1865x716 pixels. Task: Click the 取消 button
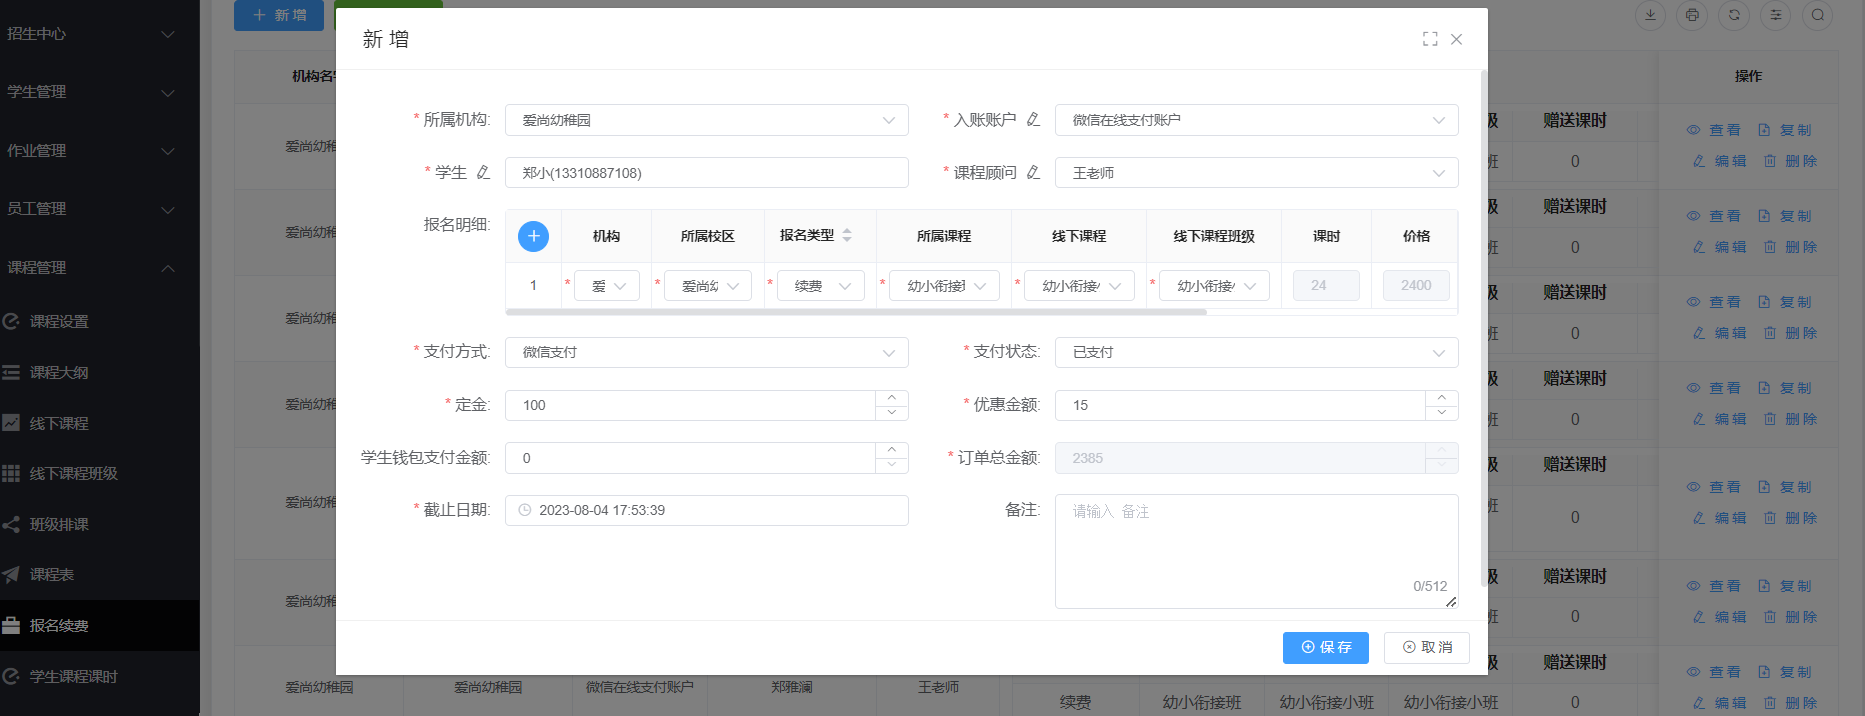(x=1427, y=647)
